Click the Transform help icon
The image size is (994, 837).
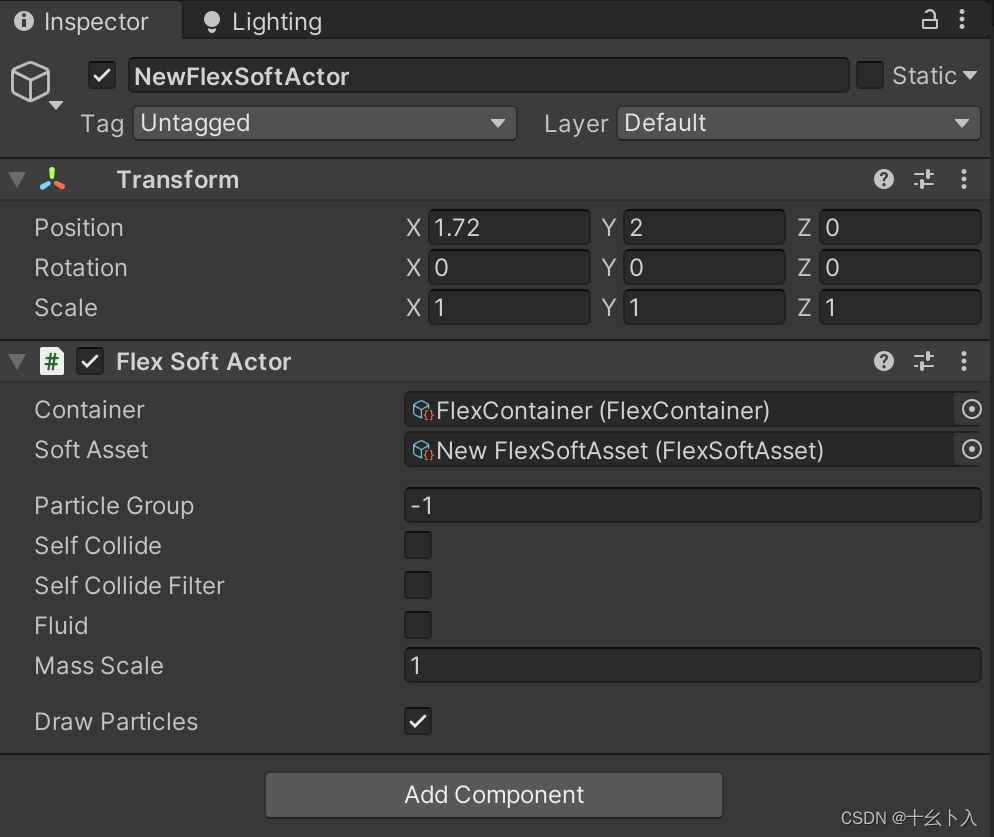[883, 179]
